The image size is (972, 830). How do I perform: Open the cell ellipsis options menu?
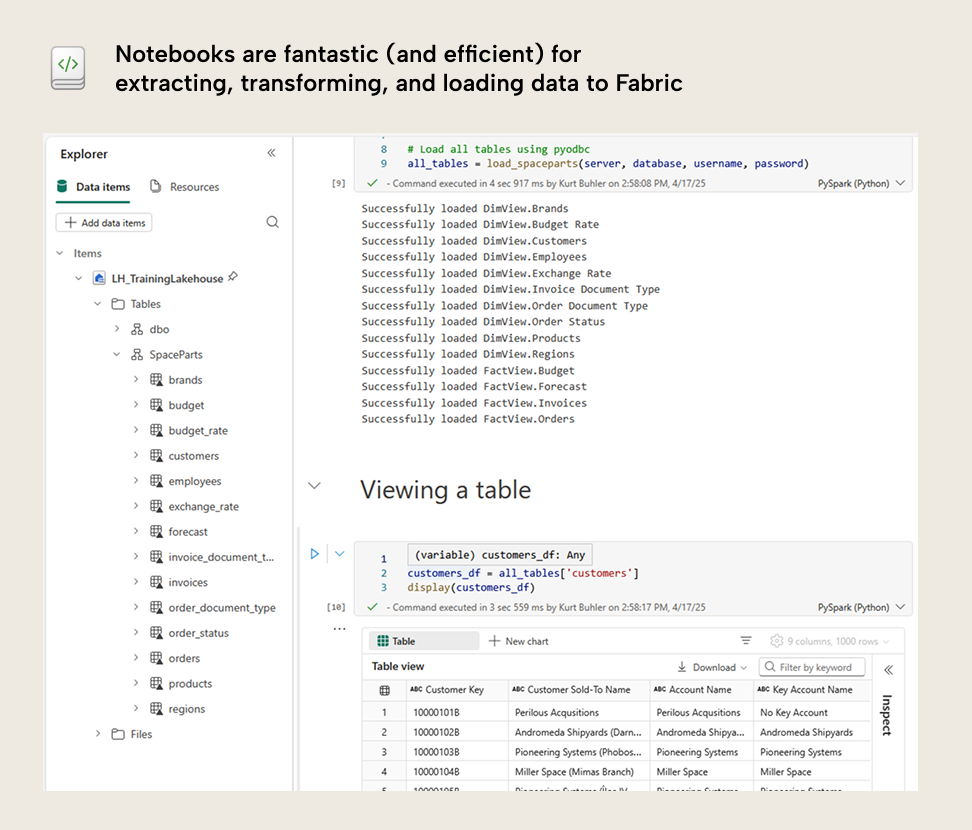pos(335,628)
